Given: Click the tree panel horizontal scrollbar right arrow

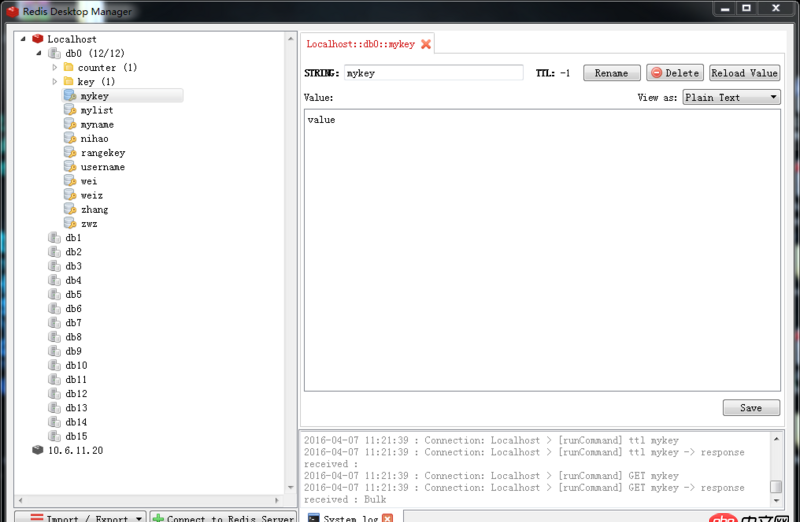Looking at the screenshot, I should [277, 500].
